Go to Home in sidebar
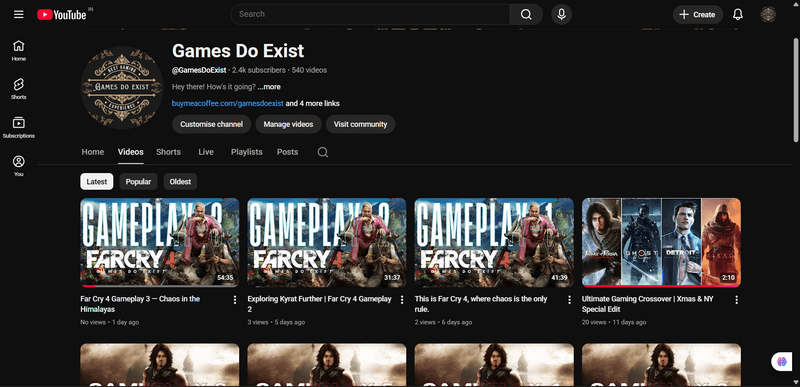The image size is (800, 387). pyautogui.click(x=19, y=50)
